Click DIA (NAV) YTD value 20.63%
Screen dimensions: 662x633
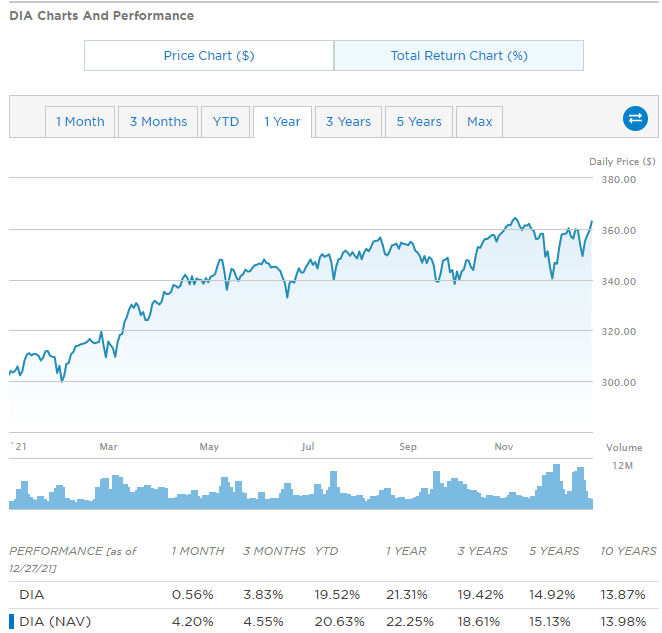coord(339,622)
